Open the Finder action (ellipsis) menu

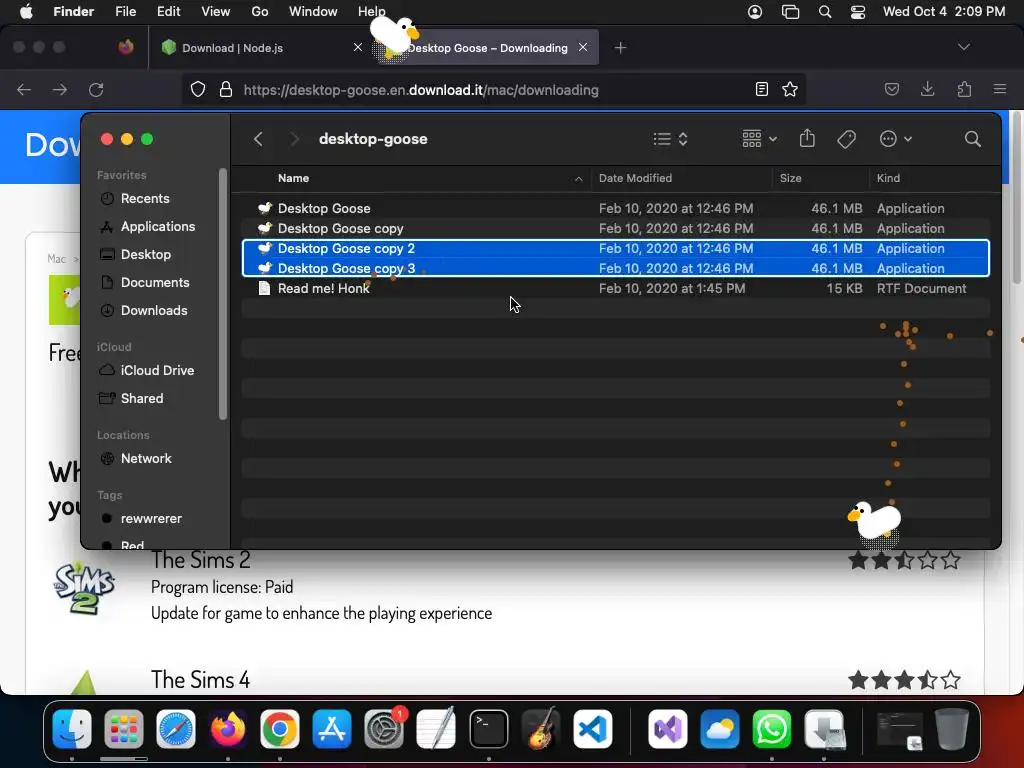(895, 139)
